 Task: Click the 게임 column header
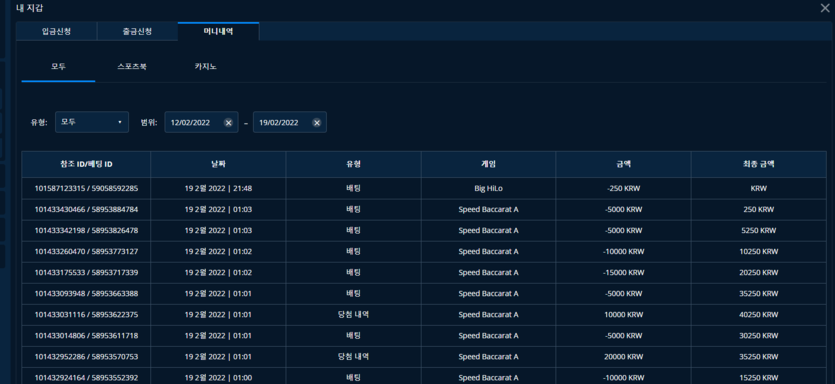[488, 165]
